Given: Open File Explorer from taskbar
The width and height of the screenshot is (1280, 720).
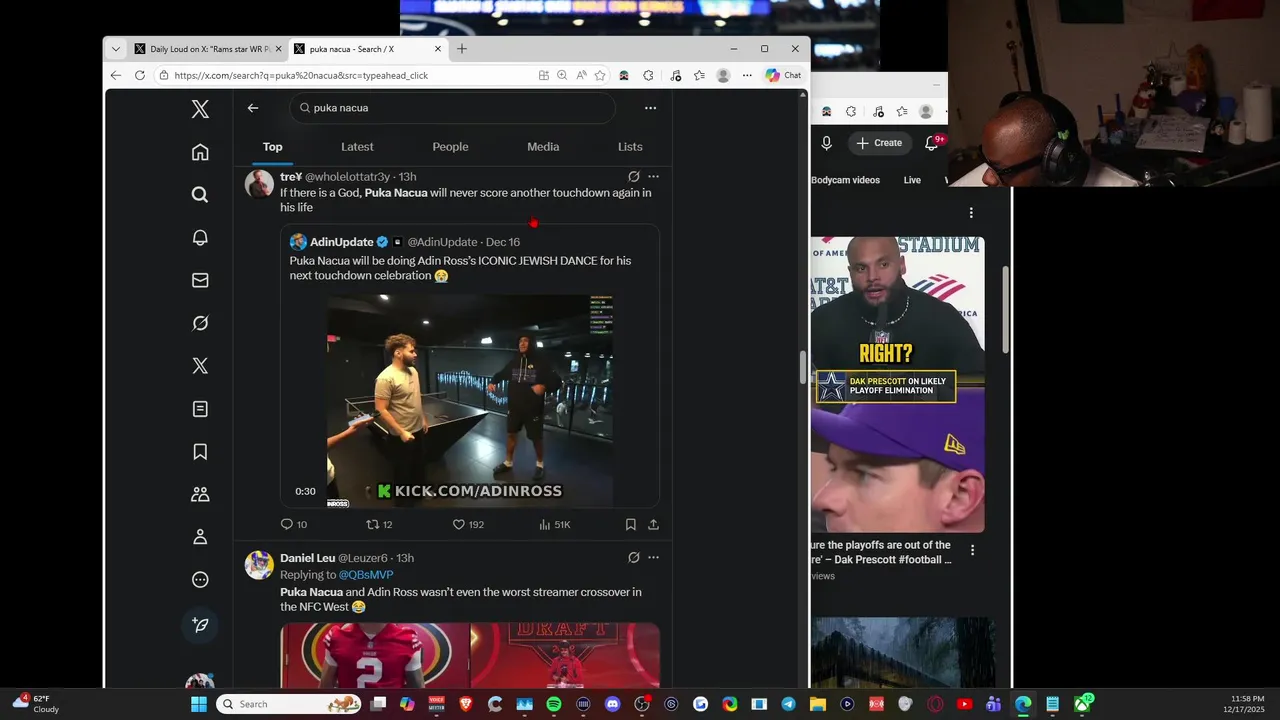Looking at the screenshot, I should pos(818,704).
